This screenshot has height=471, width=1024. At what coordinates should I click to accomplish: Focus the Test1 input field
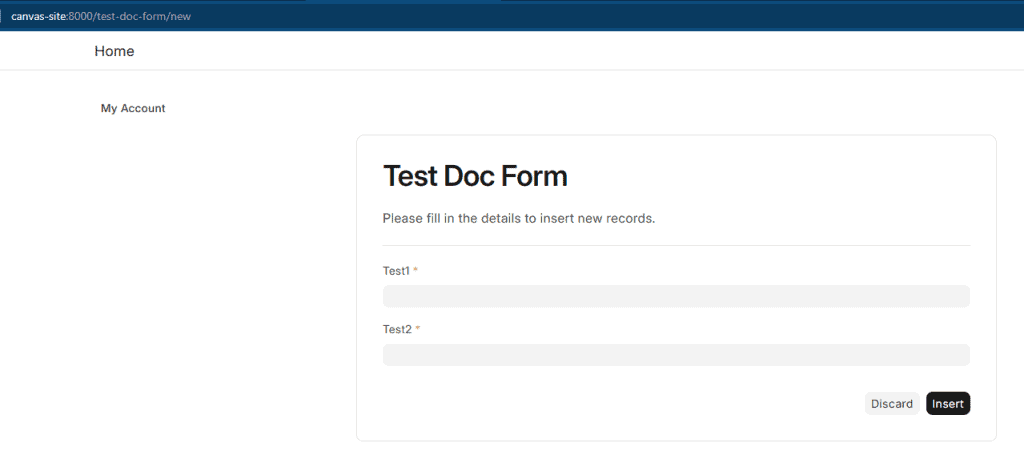676,296
